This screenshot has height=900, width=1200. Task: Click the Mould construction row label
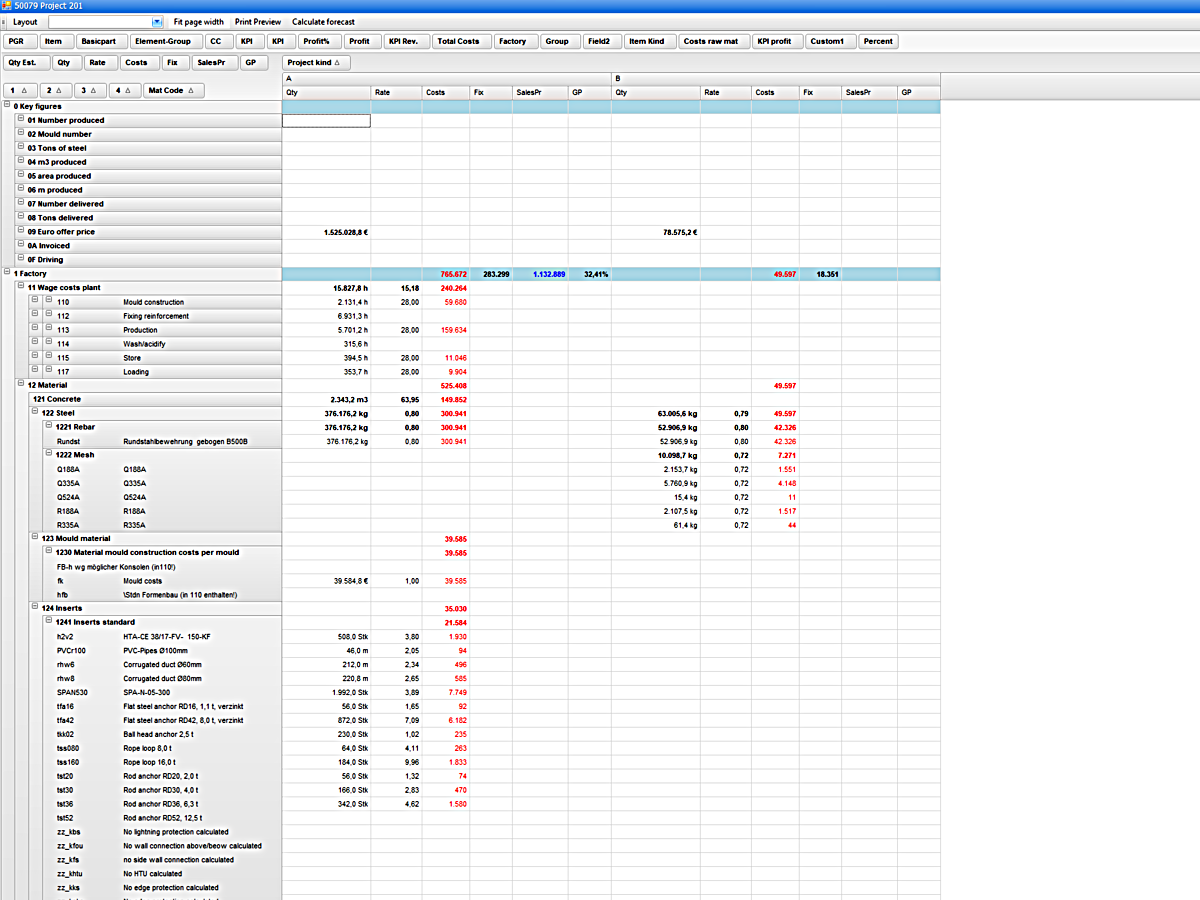click(154, 302)
